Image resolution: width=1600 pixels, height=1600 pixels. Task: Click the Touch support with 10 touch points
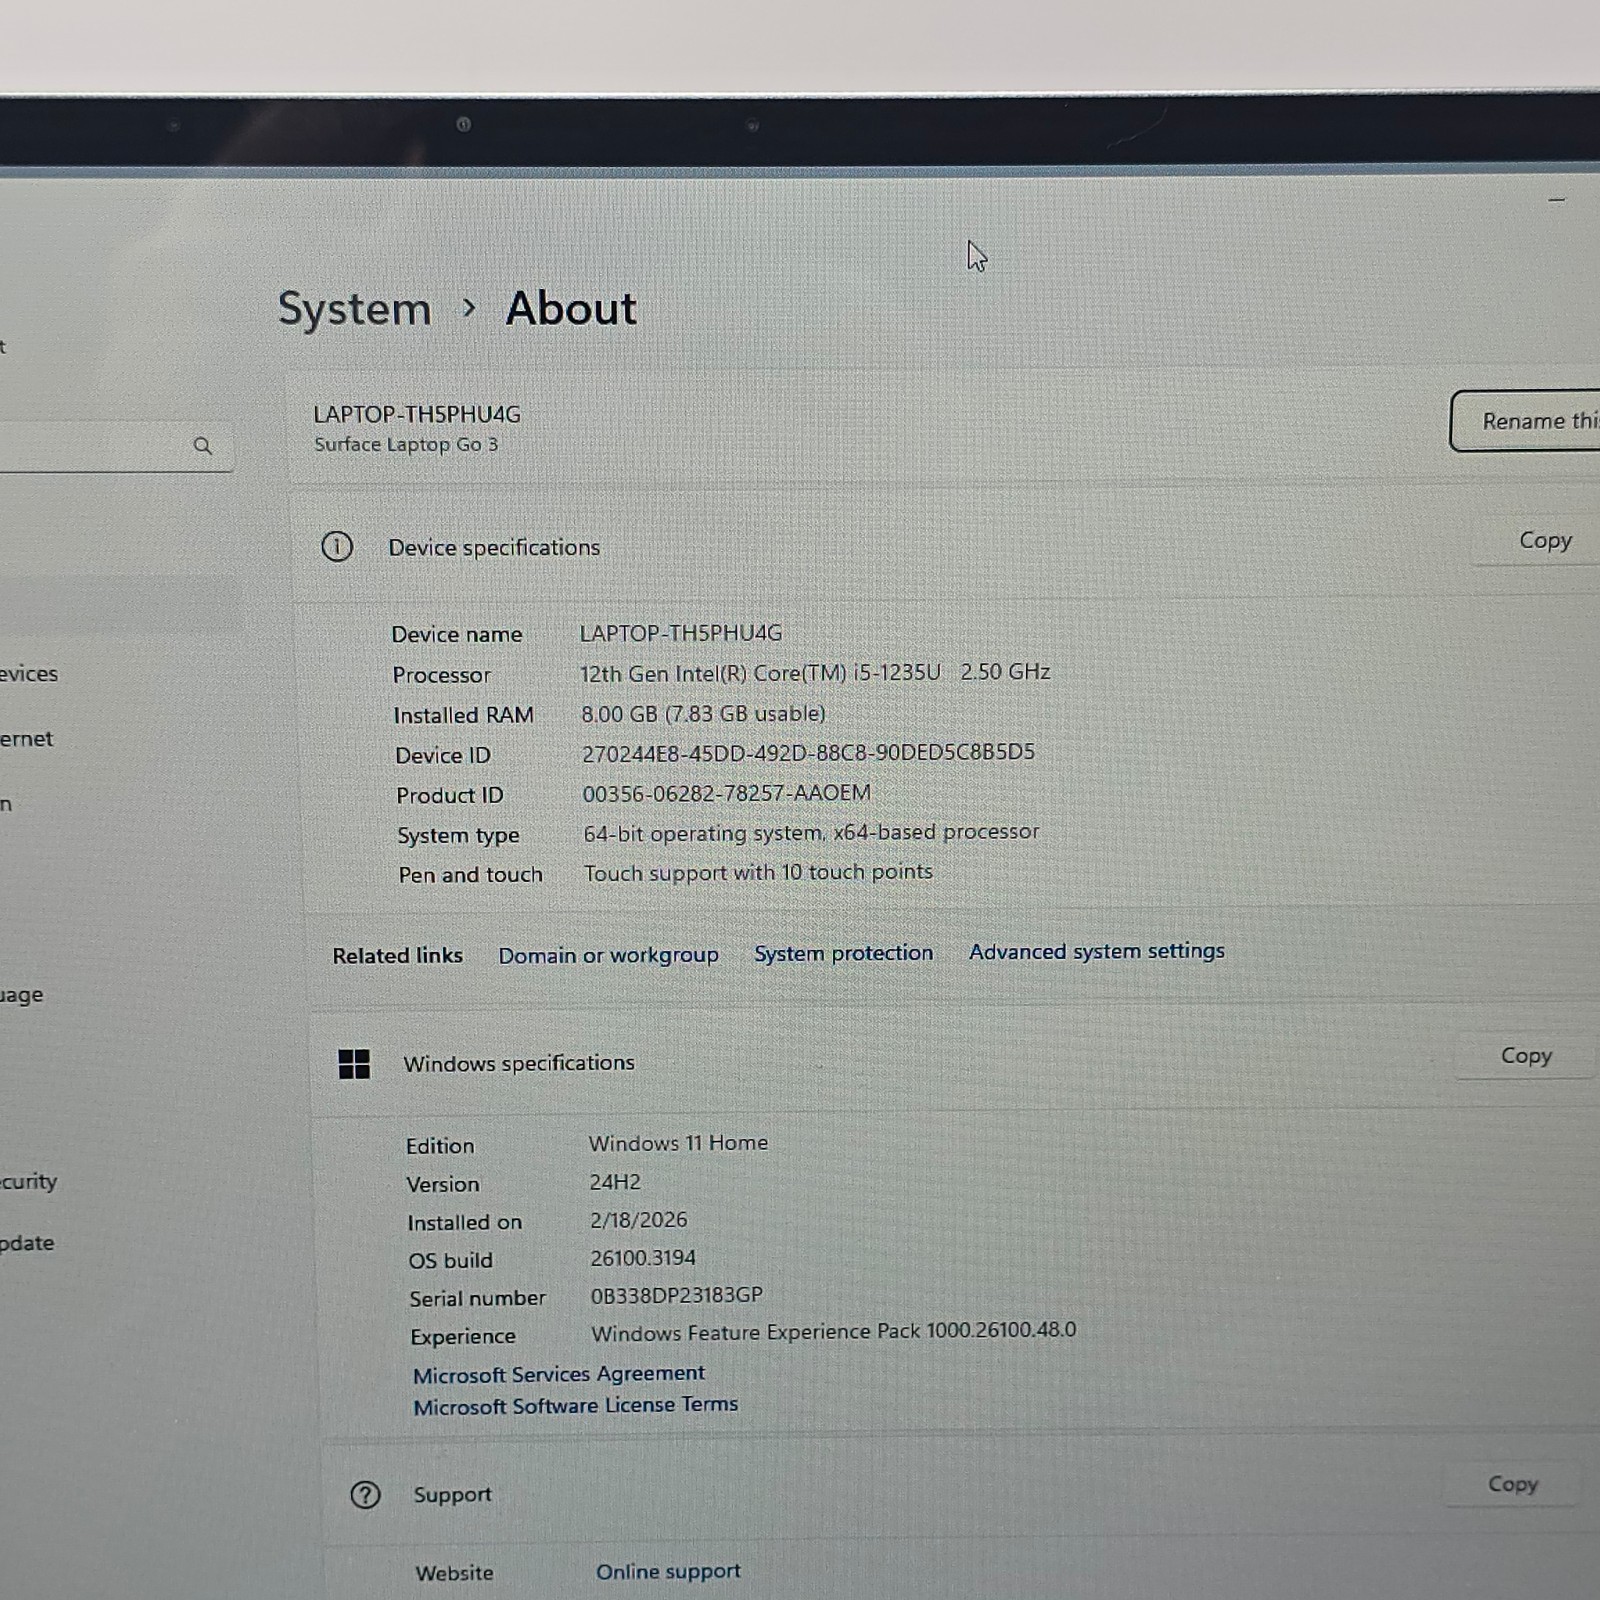pyautogui.click(x=758, y=872)
